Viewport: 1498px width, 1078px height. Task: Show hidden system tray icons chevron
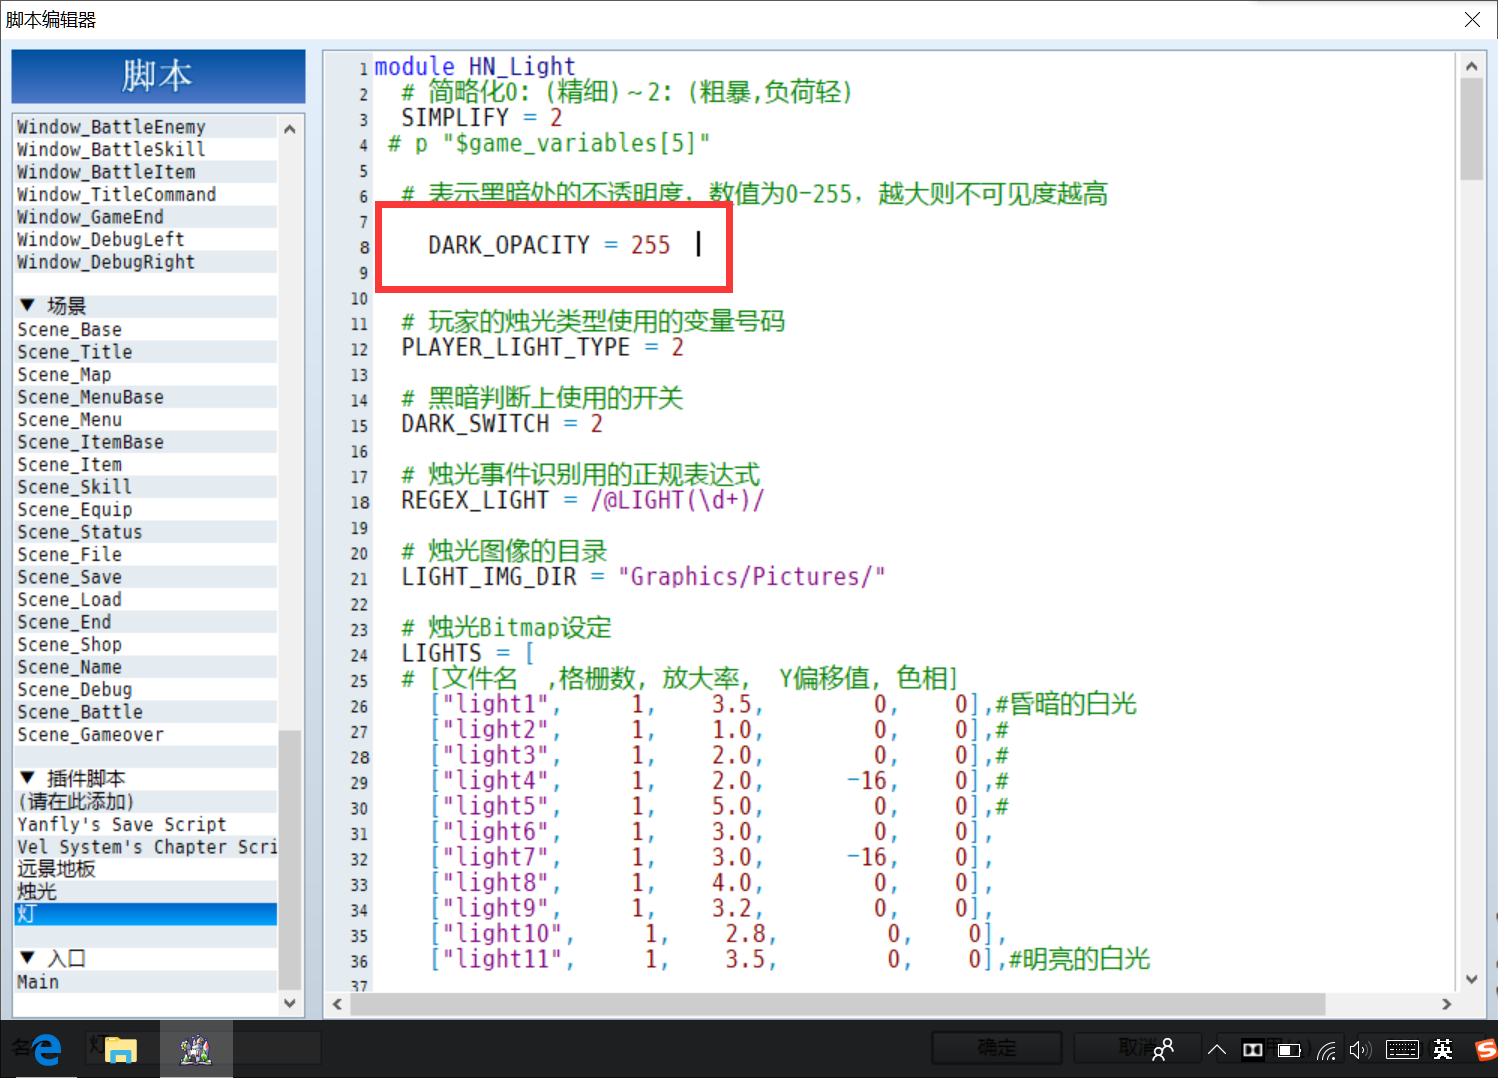coord(1217,1050)
